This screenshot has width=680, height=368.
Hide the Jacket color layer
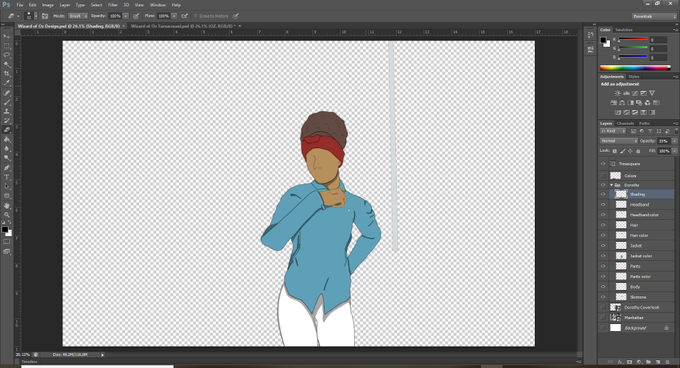pyautogui.click(x=603, y=256)
